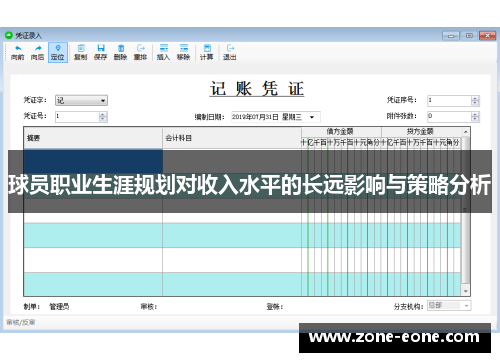The image size is (500, 362).
Task: Click the 记账凭证 title heading
Action: click(x=257, y=89)
